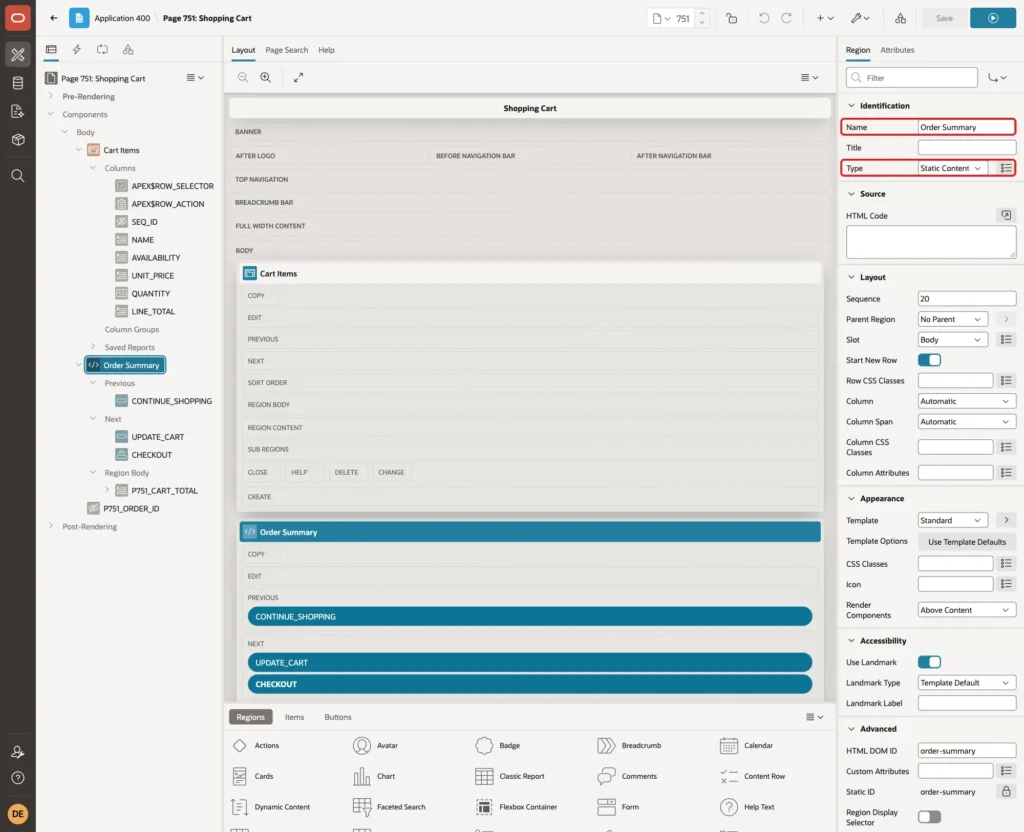Increment the page number stepper

(702, 14)
